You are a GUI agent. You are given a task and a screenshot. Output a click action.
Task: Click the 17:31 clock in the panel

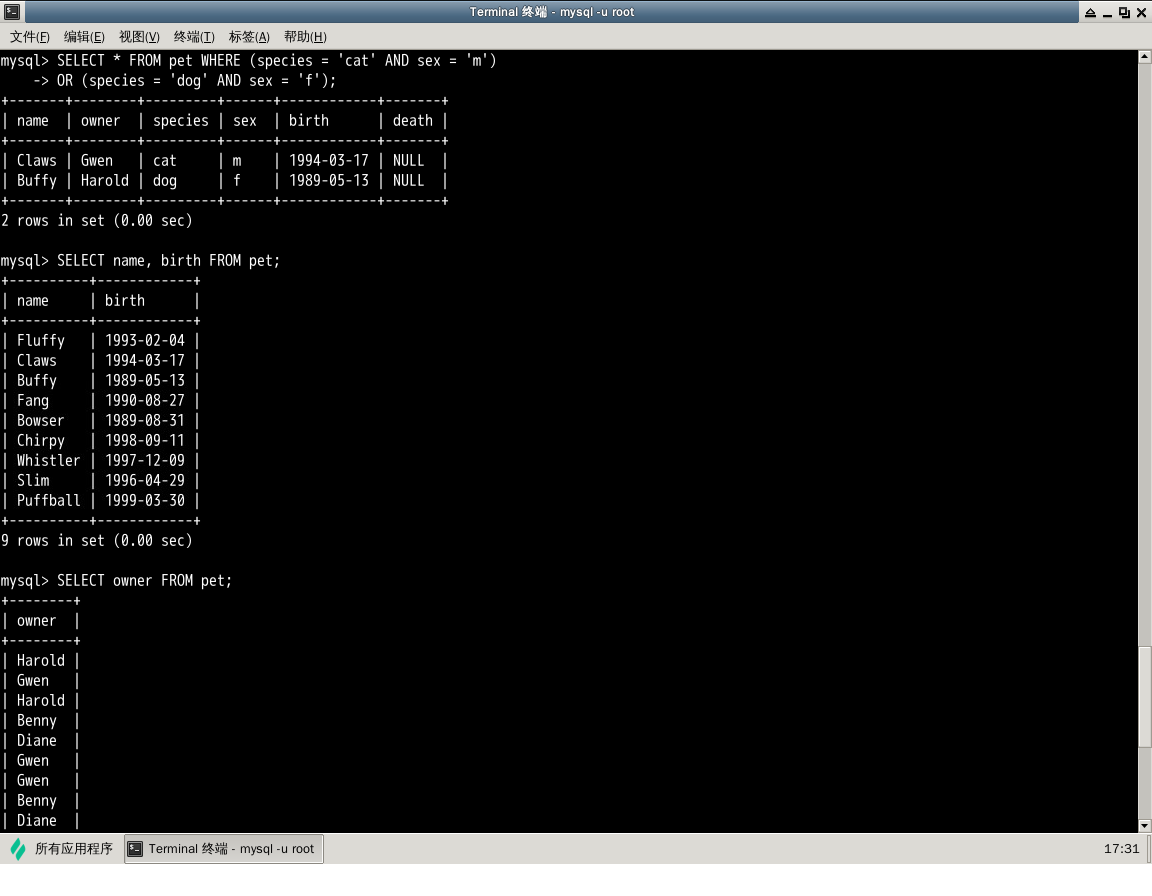[1121, 849]
